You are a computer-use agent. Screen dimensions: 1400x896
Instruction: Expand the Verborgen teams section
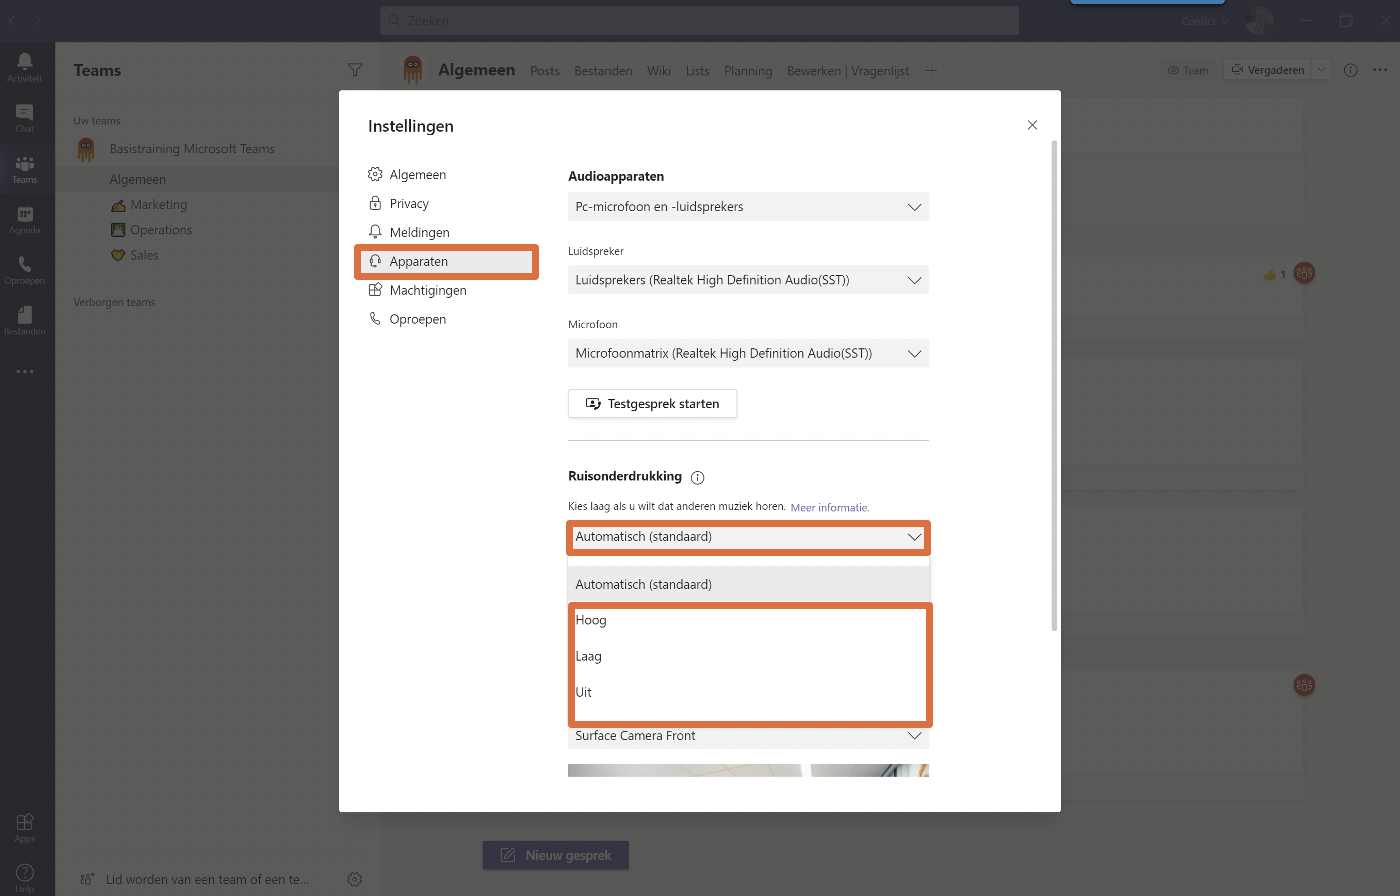point(114,302)
